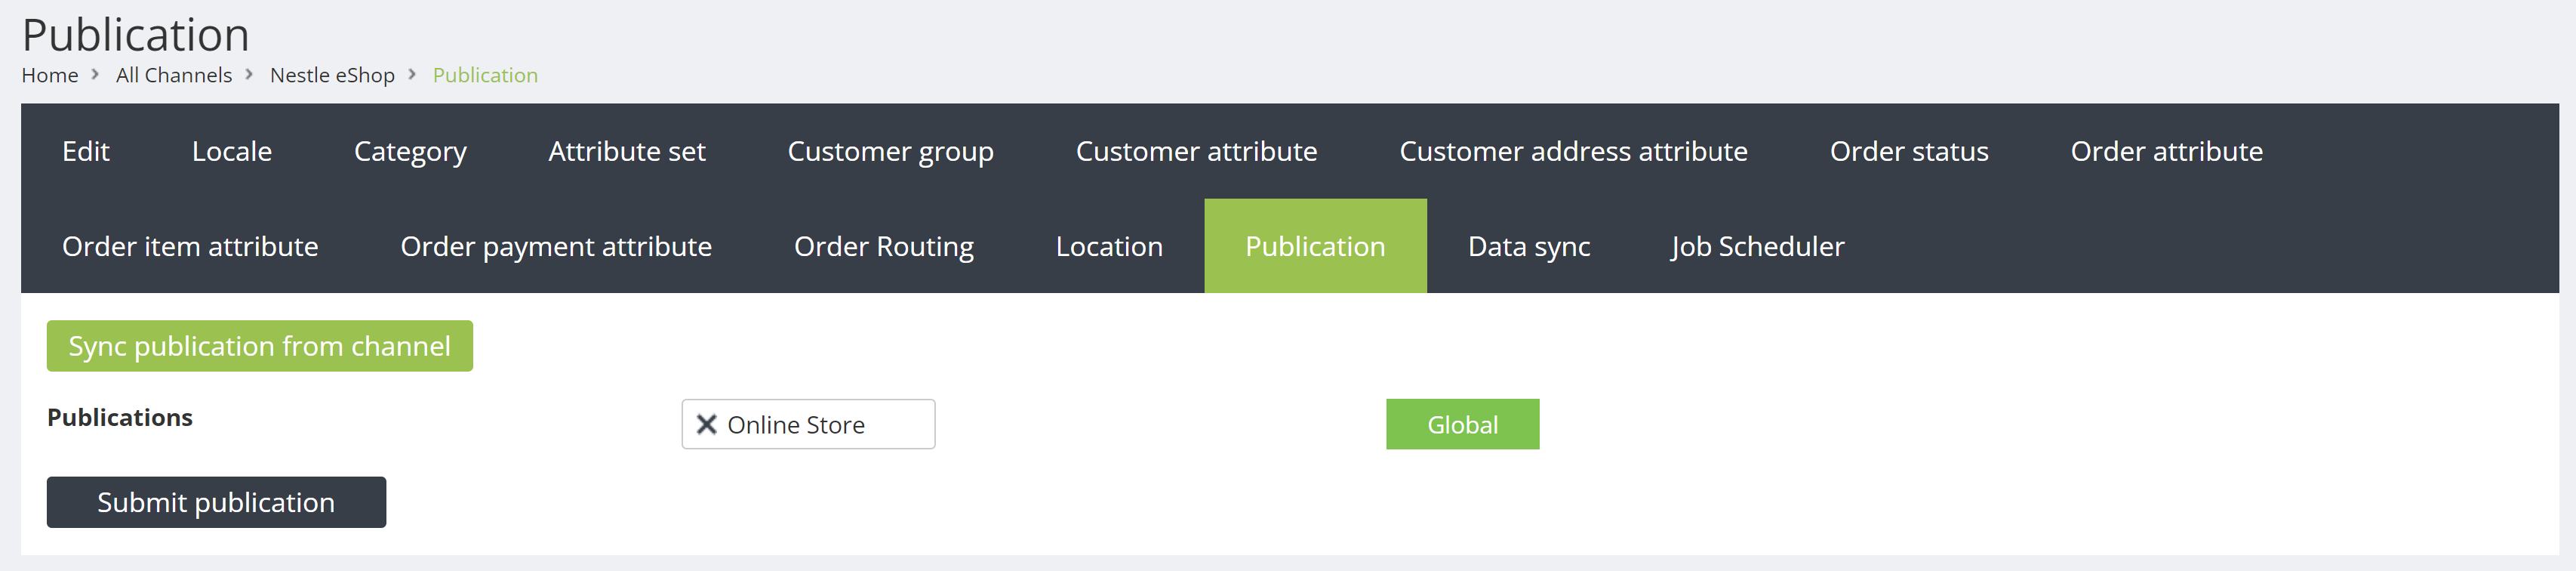Switch to Customer address attribute tab
The image size is (2576, 571).
(1574, 151)
